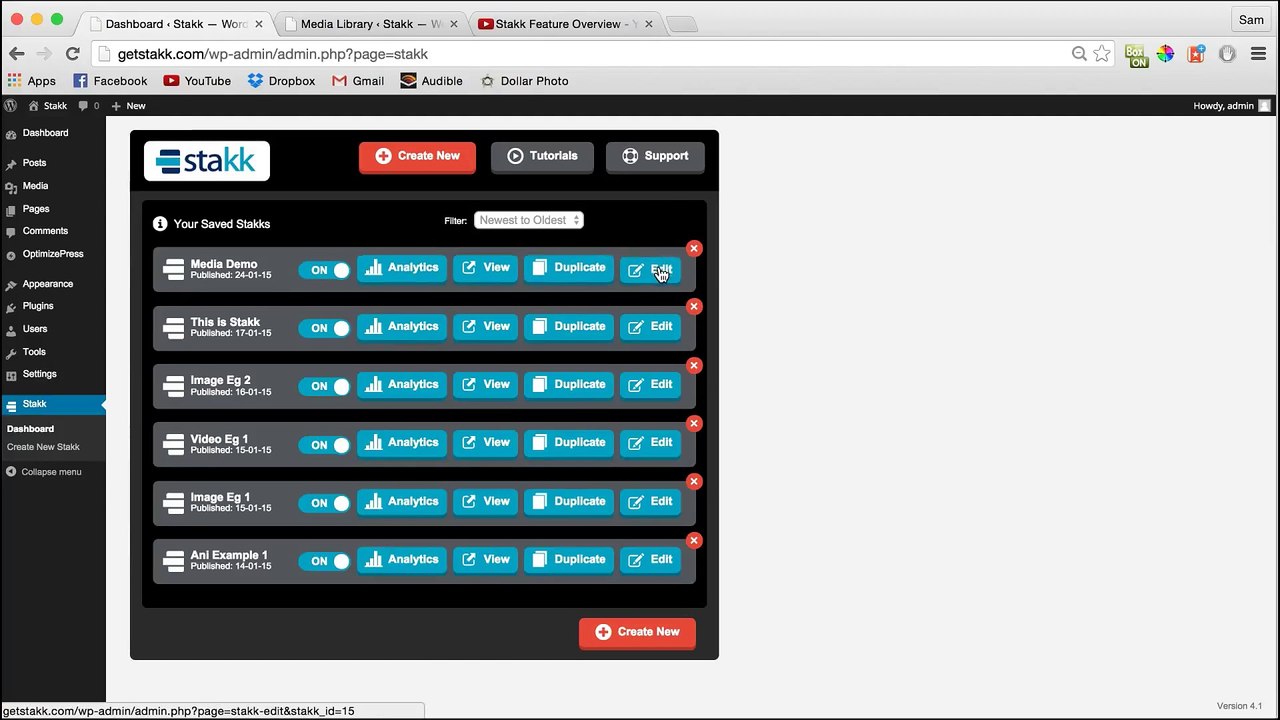1280x720 pixels.
Task: Reload the current page
Action: 72,54
